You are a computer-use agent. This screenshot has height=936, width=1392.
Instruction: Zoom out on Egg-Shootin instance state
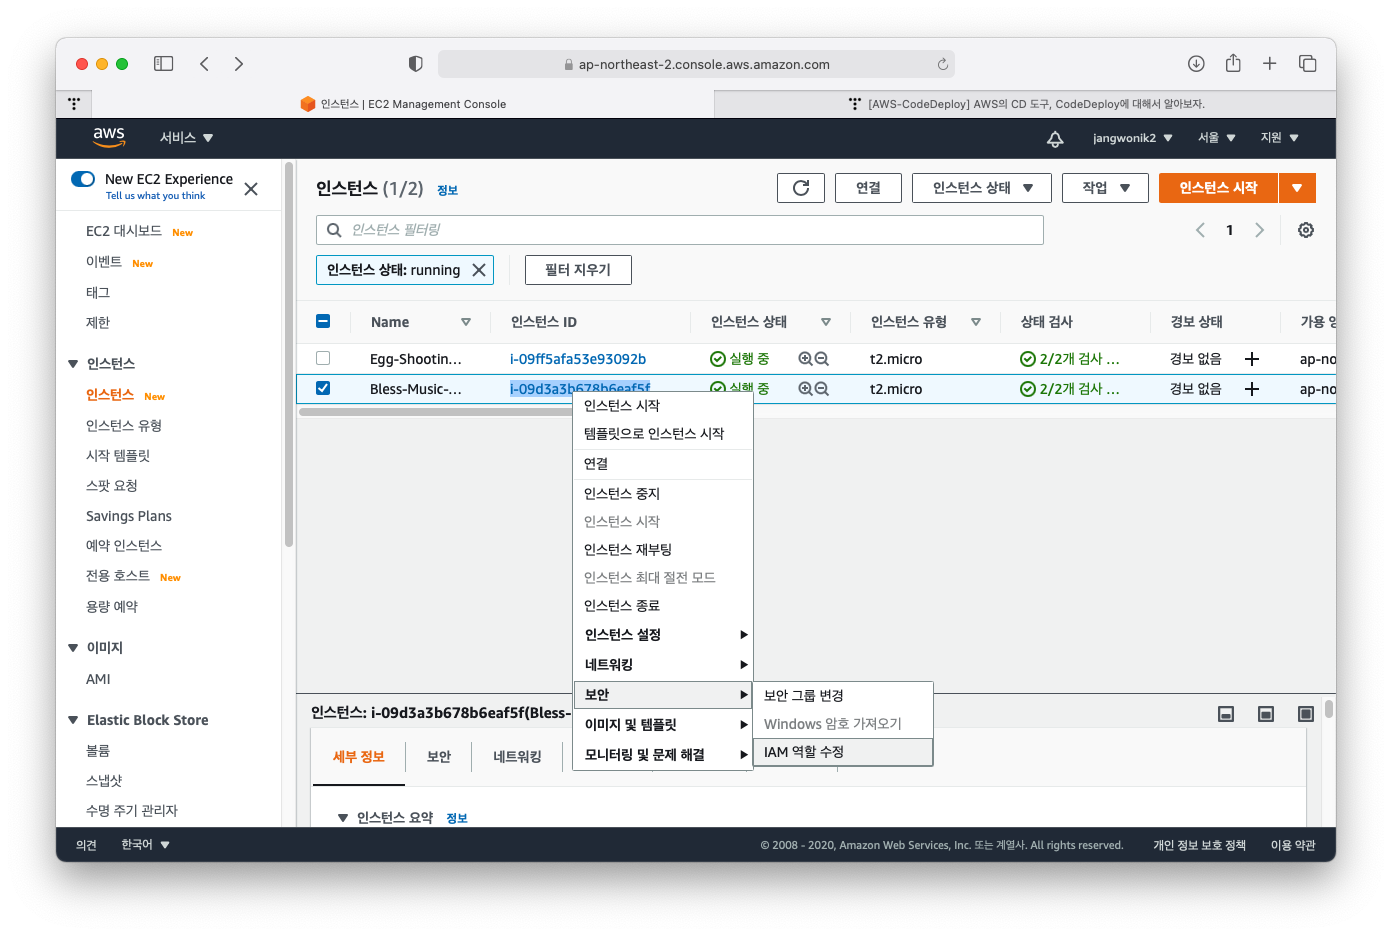[x=822, y=359]
